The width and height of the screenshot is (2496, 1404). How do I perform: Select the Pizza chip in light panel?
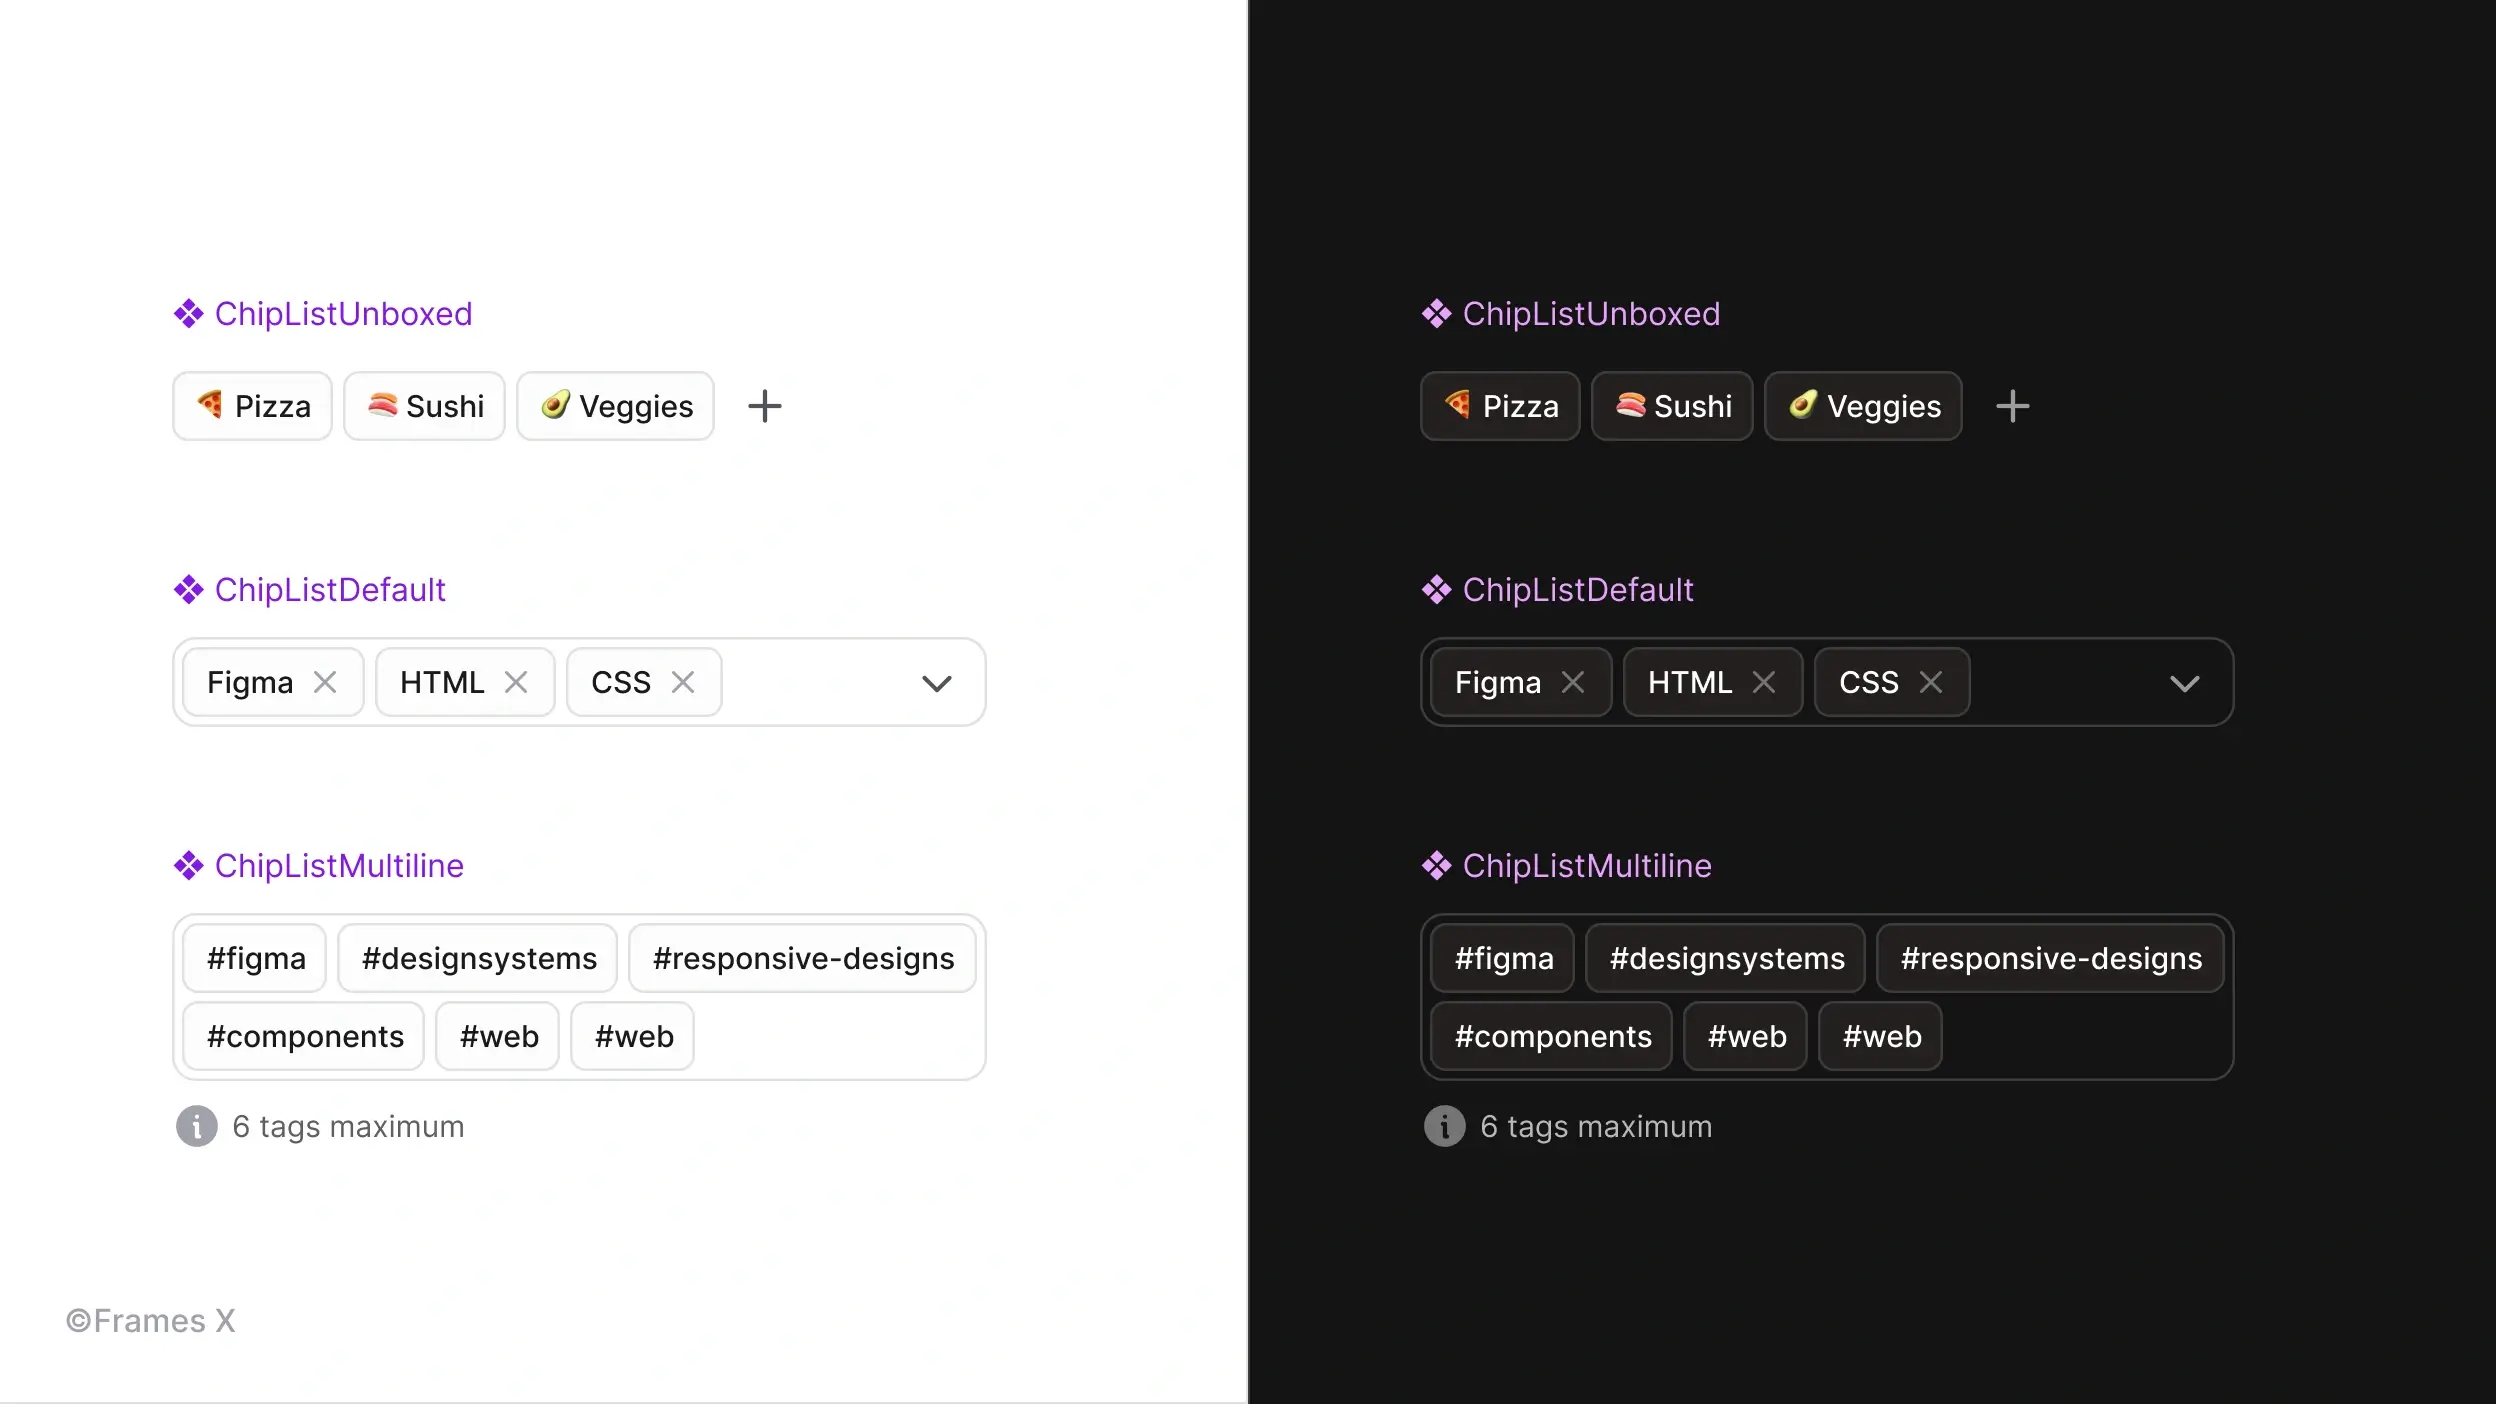pos(252,406)
